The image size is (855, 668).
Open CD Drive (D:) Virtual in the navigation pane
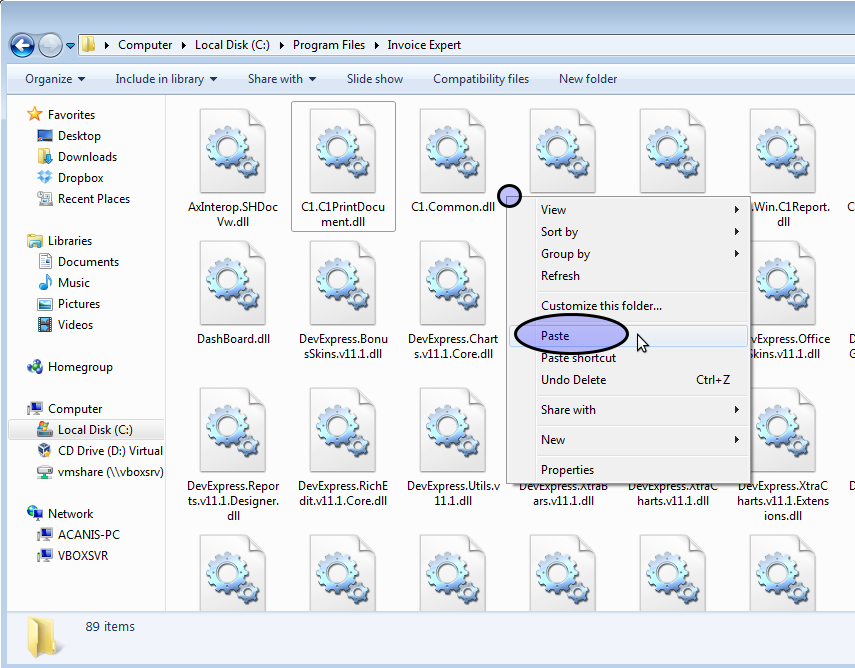(x=110, y=451)
